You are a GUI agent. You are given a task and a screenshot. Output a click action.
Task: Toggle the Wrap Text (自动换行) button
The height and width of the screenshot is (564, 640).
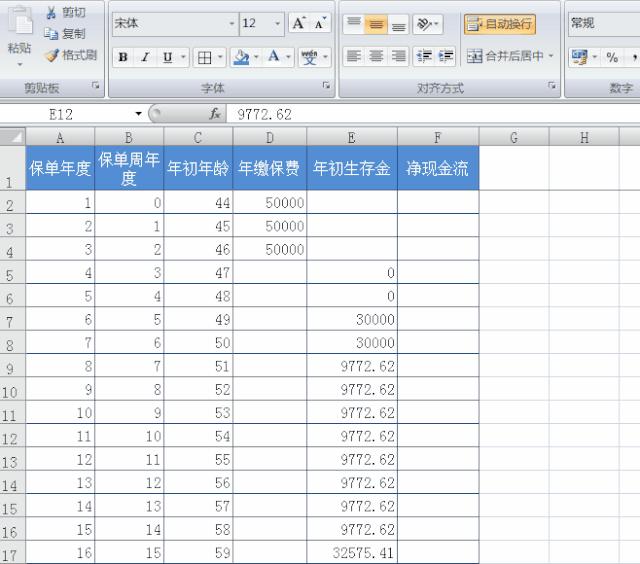500,24
